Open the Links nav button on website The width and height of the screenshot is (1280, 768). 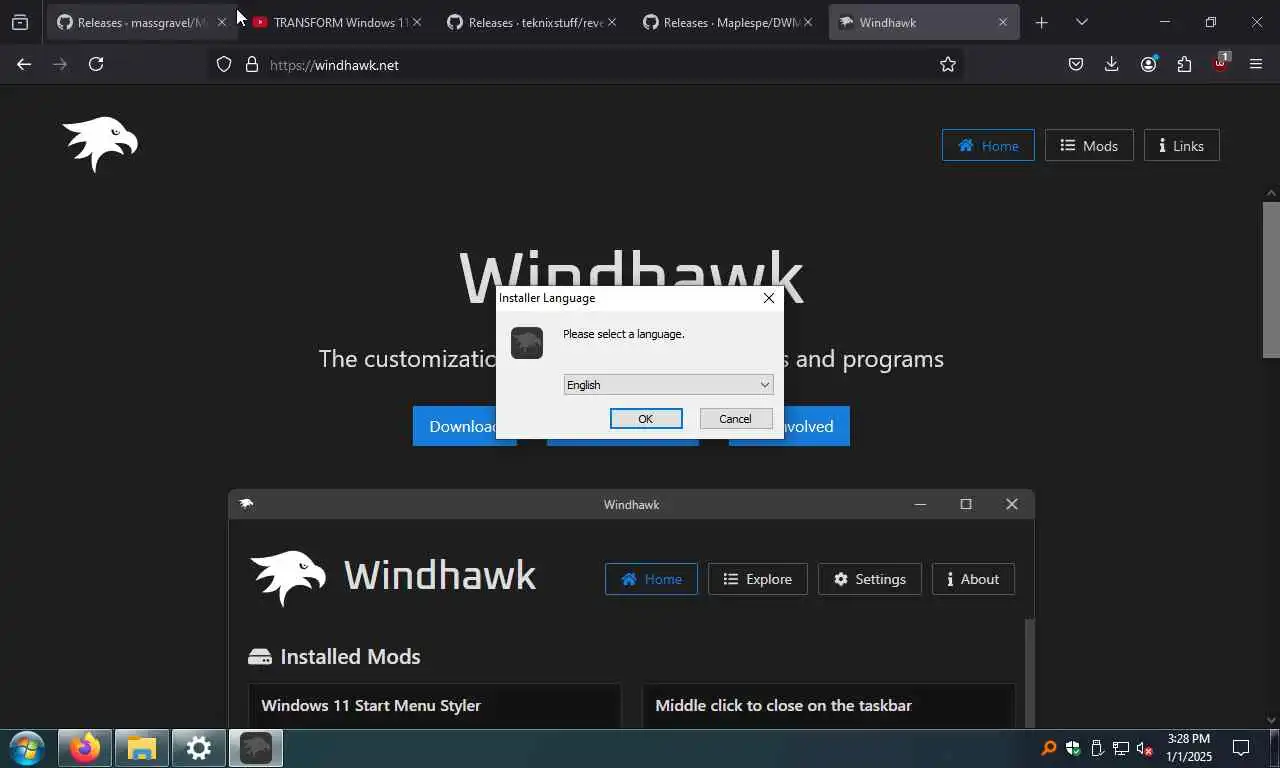click(1181, 146)
